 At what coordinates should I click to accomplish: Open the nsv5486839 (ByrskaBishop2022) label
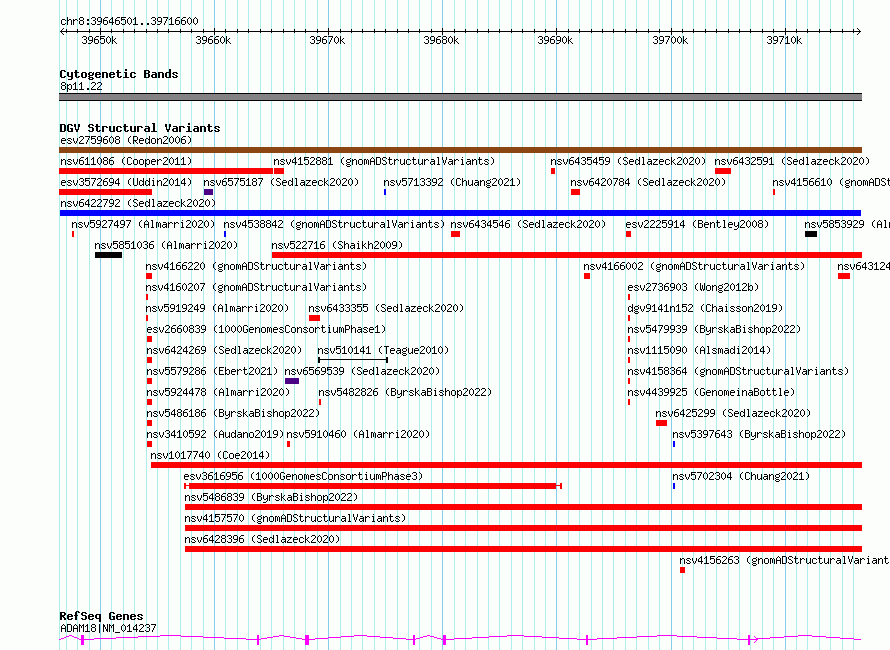point(271,497)
